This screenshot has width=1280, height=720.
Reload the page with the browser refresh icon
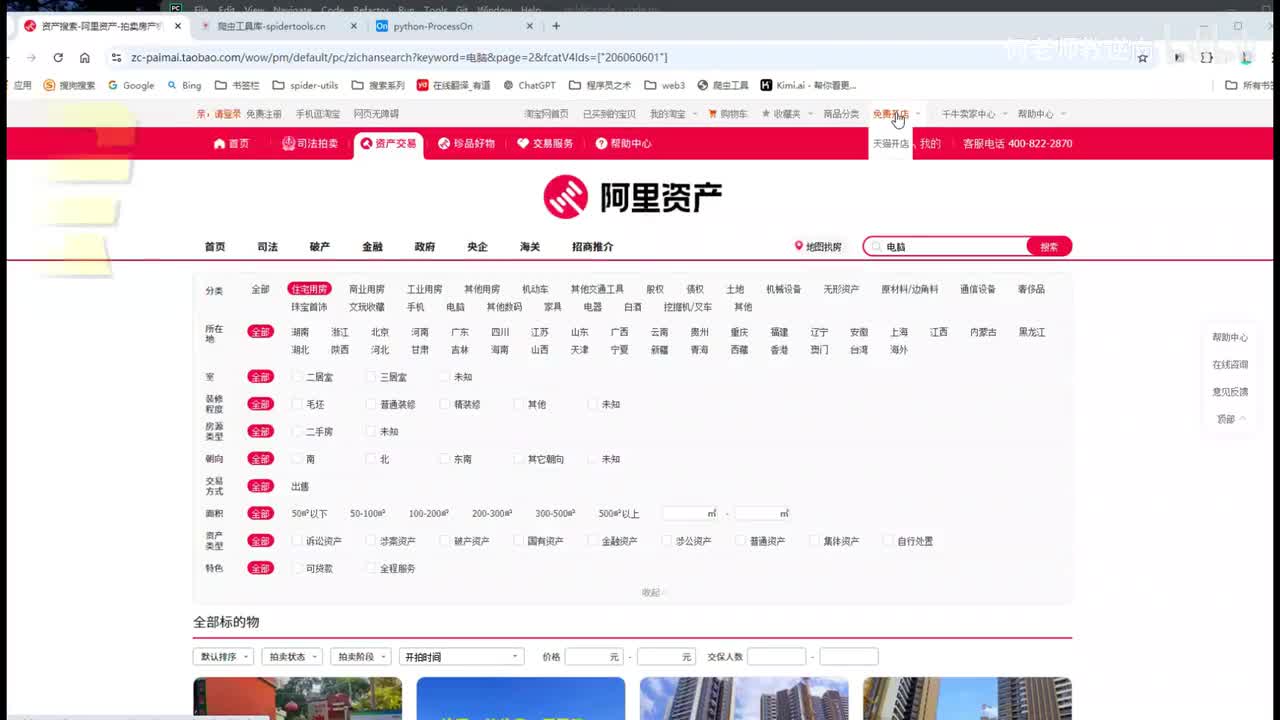(58, 58)
